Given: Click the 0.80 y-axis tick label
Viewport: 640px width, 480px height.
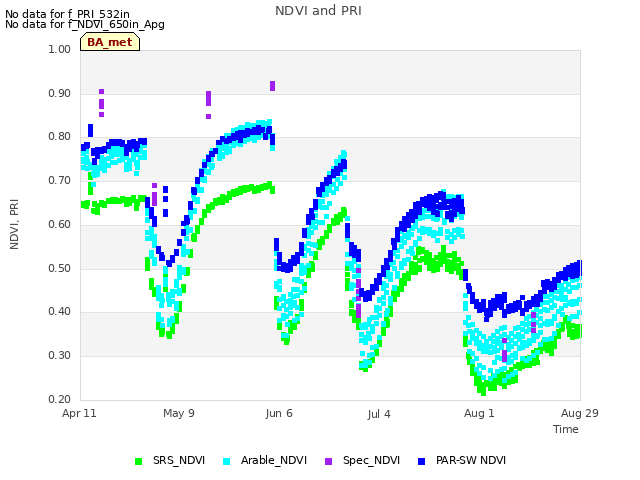Looking at the screenshot, I should pos(60,137).
